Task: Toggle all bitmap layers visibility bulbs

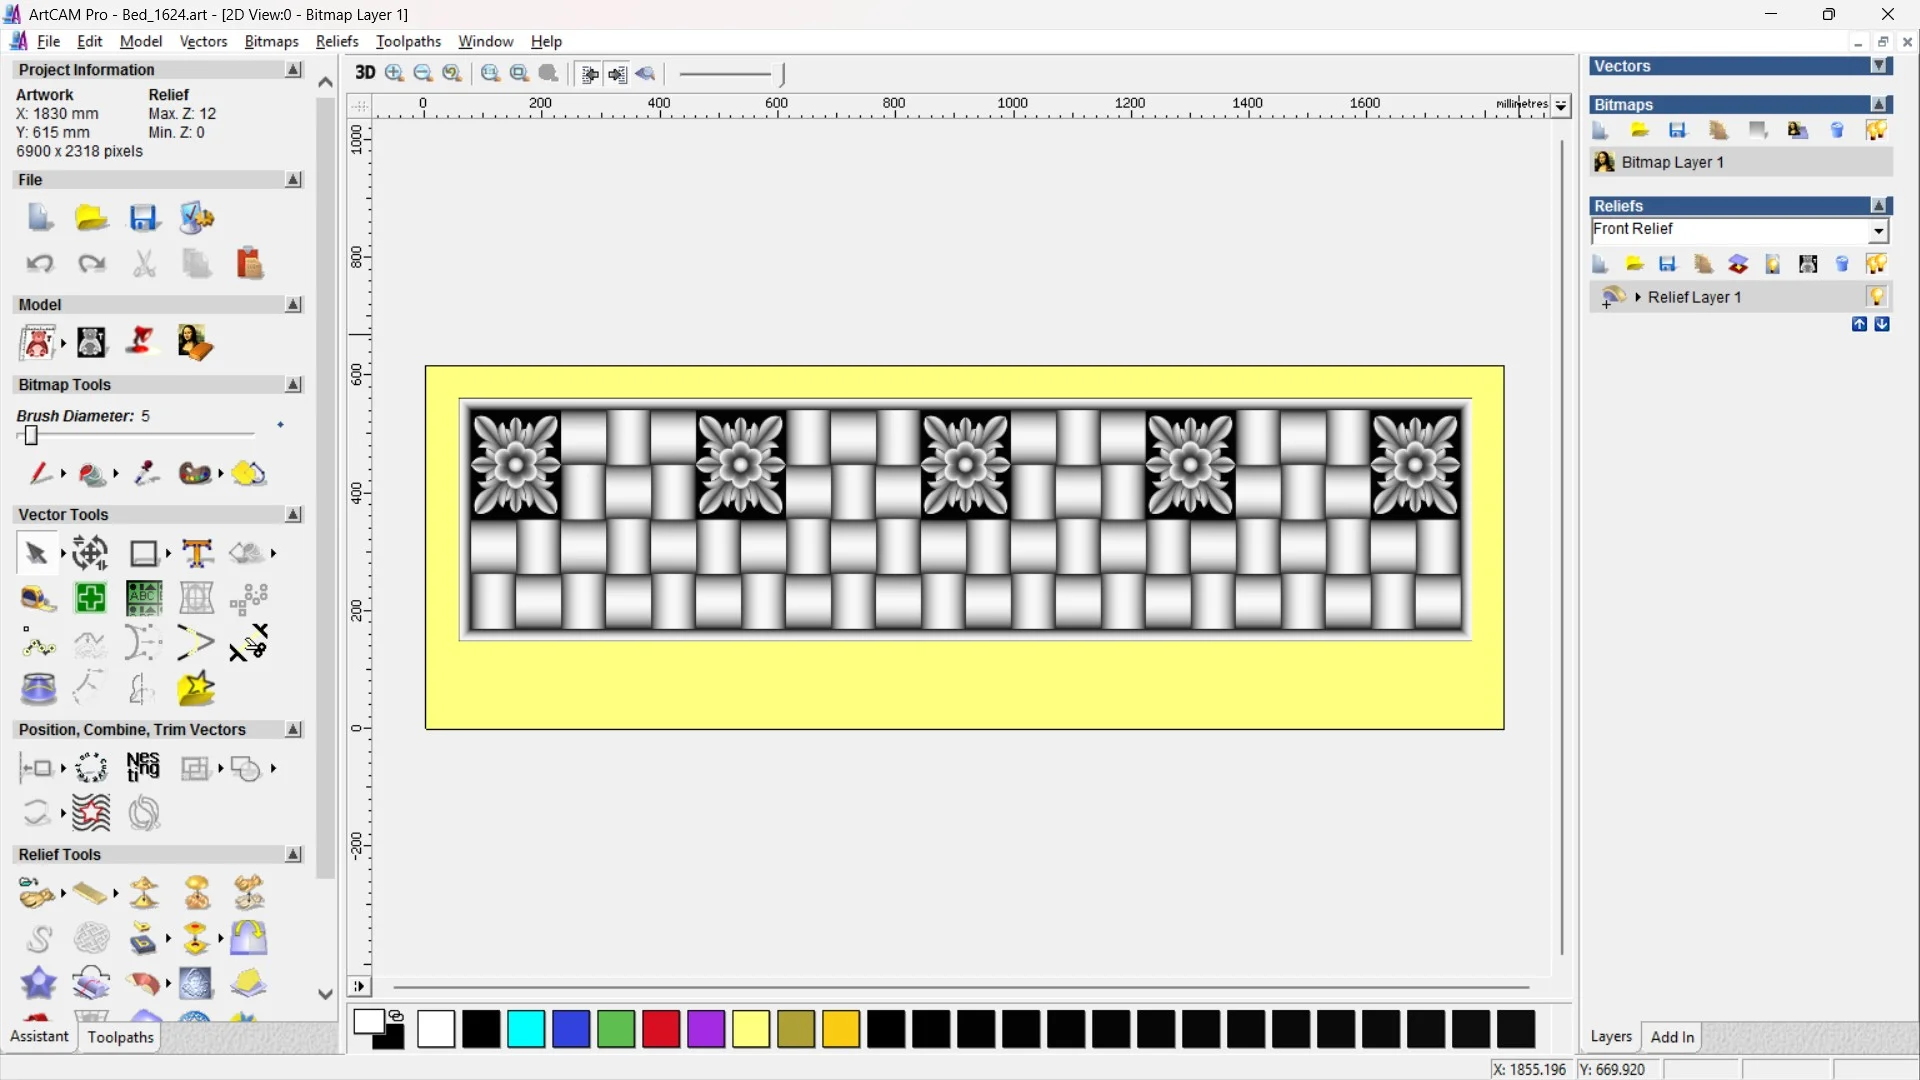Action: point(1876,131)
